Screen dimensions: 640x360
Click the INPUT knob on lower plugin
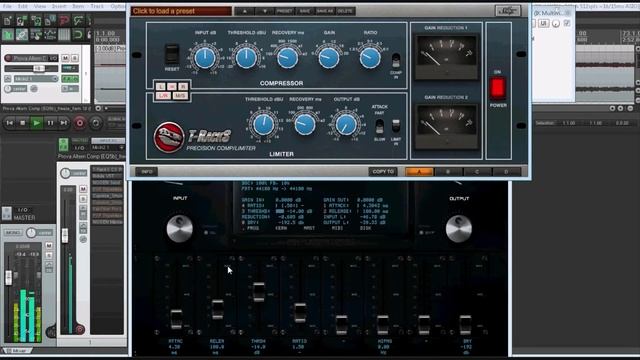pyautogui.click(x=180, y=229)
